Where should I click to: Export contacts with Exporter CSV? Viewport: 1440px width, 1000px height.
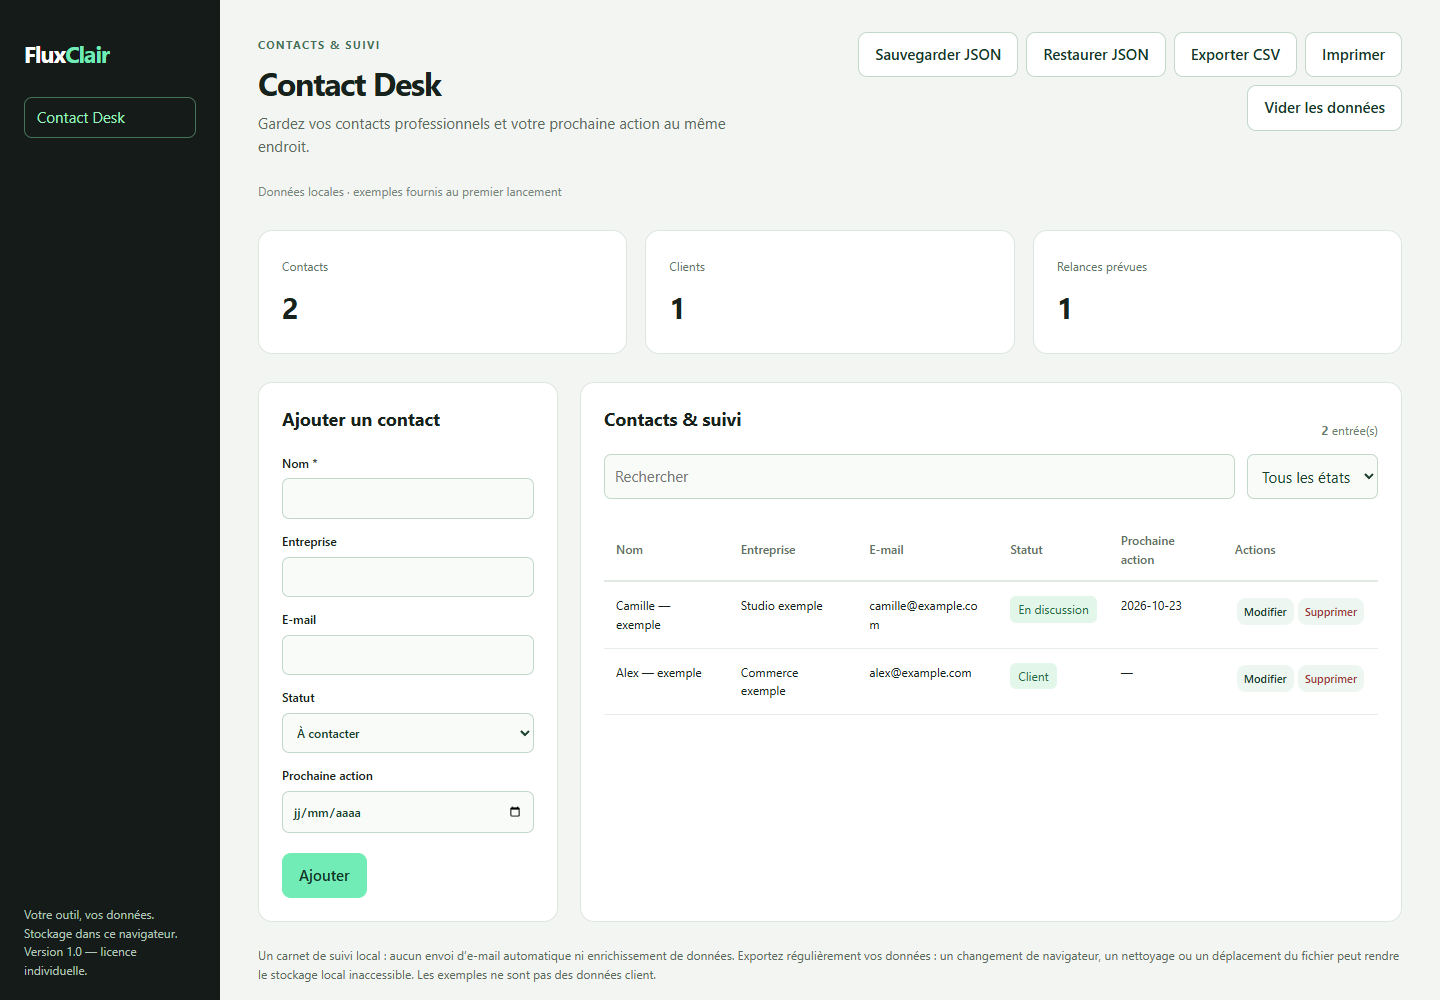1235,55
